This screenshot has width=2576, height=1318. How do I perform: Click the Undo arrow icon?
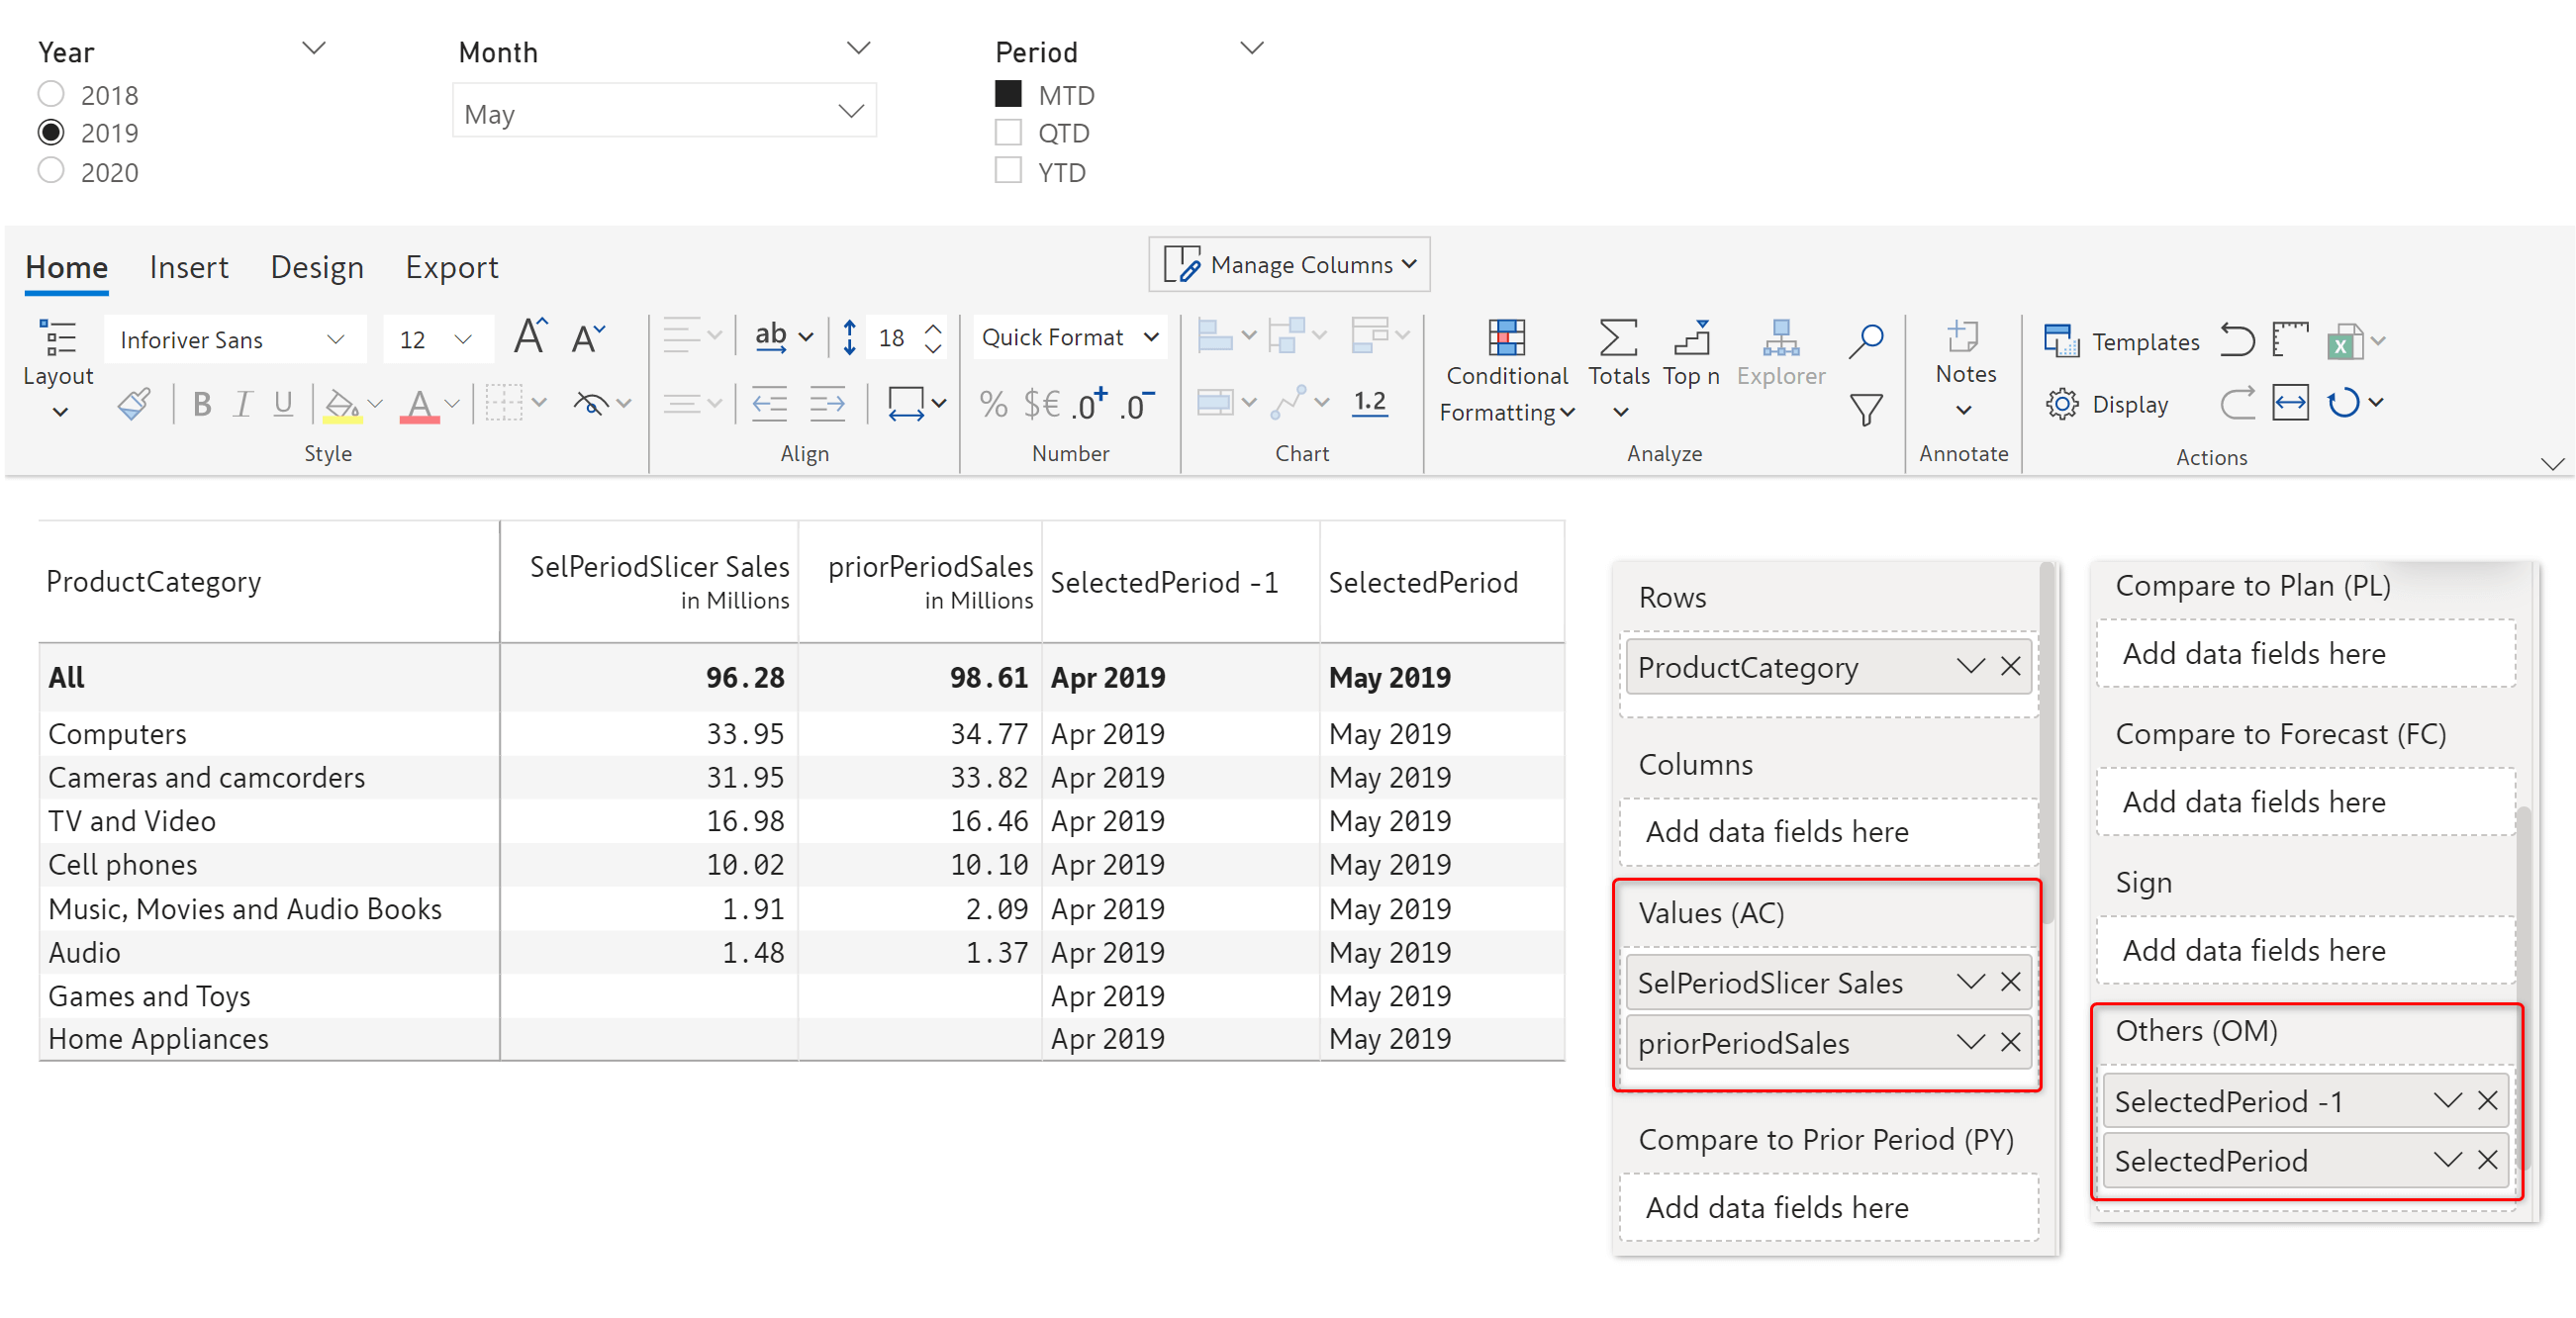point(2238,340)
